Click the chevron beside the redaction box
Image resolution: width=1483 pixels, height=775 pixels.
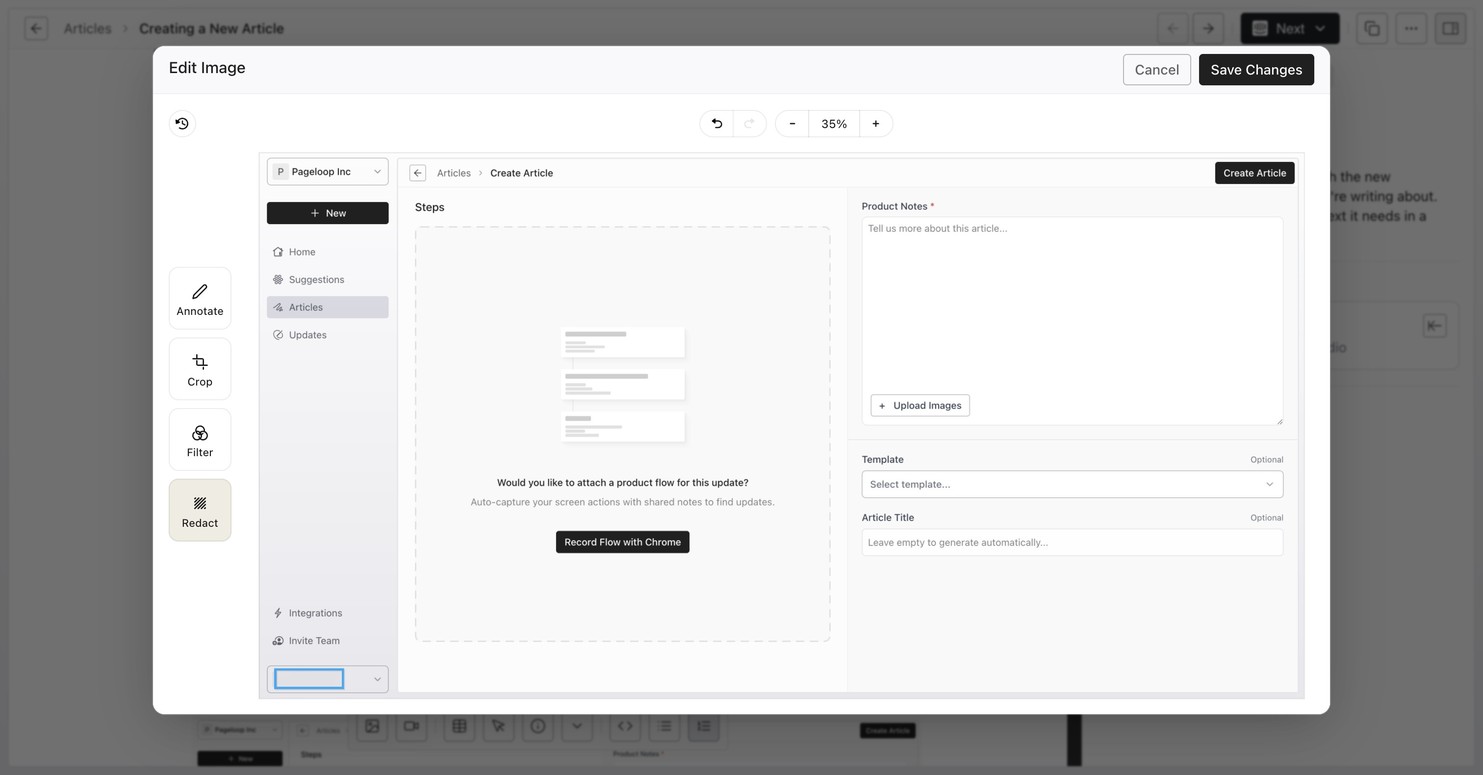click(x=377, y=679)
